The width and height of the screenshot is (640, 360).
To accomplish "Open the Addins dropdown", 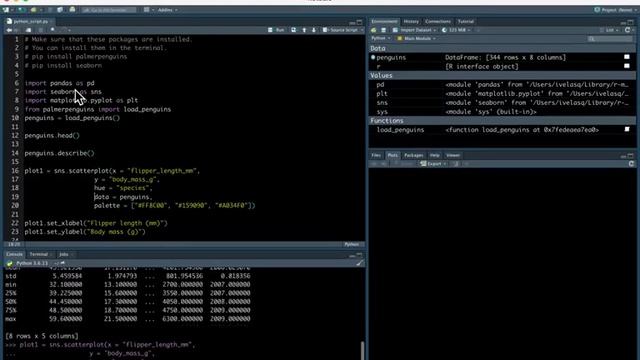I will 168,10.
